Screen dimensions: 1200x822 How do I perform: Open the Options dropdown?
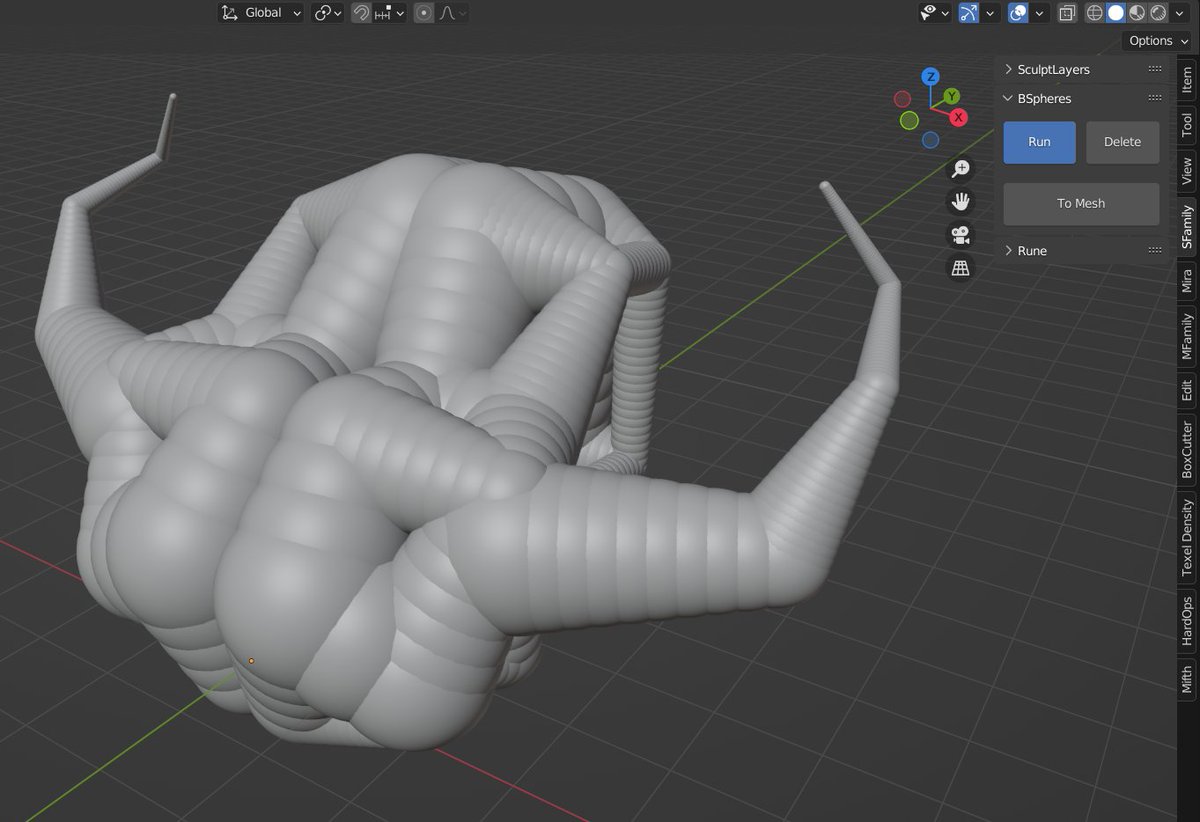[x=1159, y=41]
